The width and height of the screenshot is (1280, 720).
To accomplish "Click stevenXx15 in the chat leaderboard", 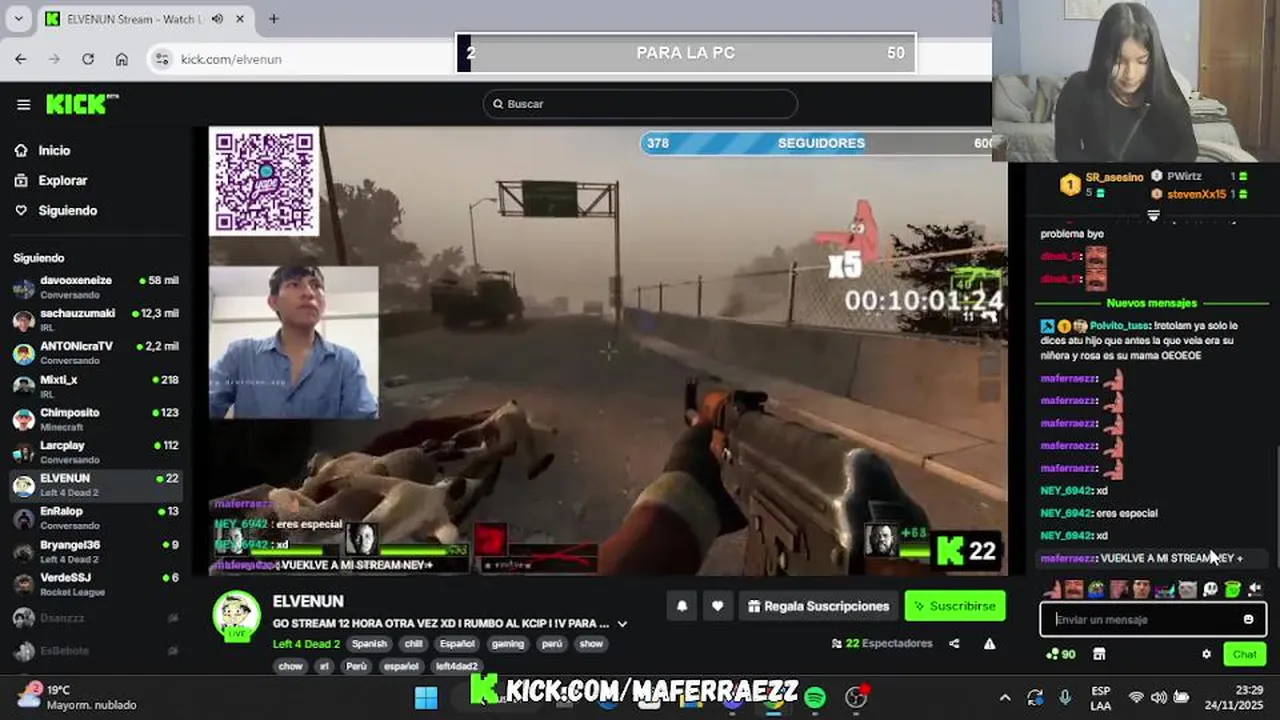I will [x=1196, y=194].
